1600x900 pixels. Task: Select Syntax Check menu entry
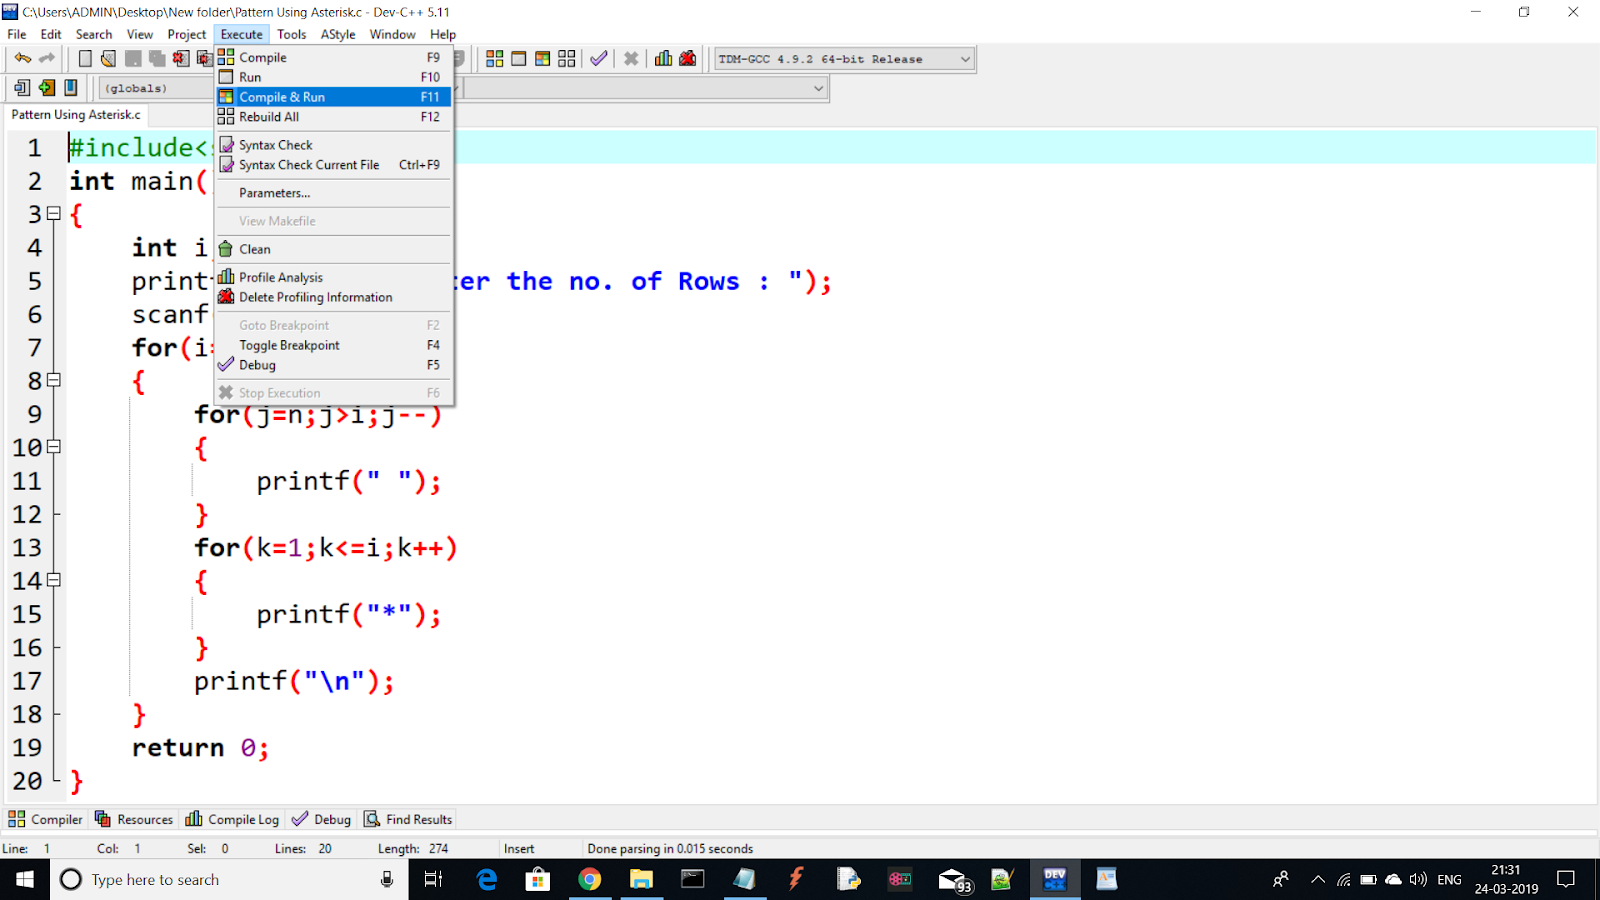point(334,145)
